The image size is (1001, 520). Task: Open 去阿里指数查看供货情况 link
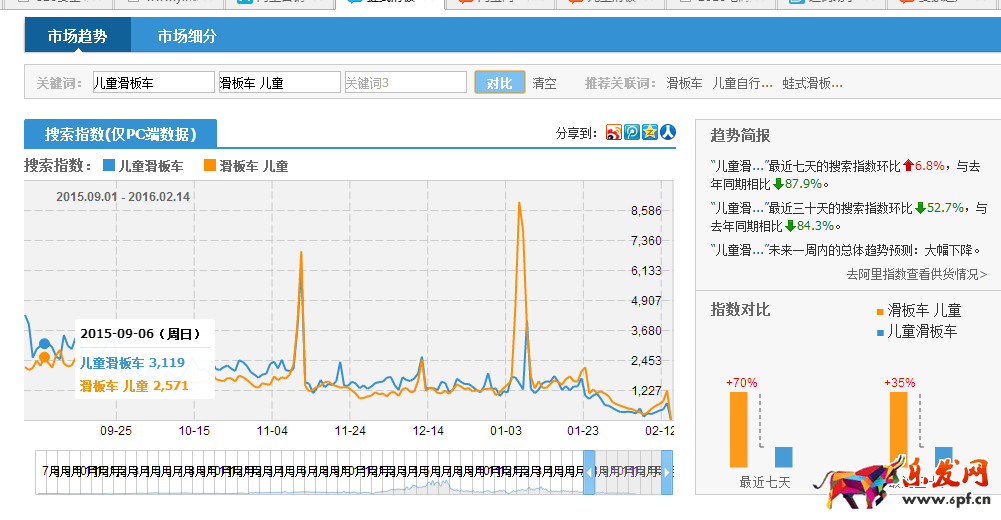[x=916, y=274]
